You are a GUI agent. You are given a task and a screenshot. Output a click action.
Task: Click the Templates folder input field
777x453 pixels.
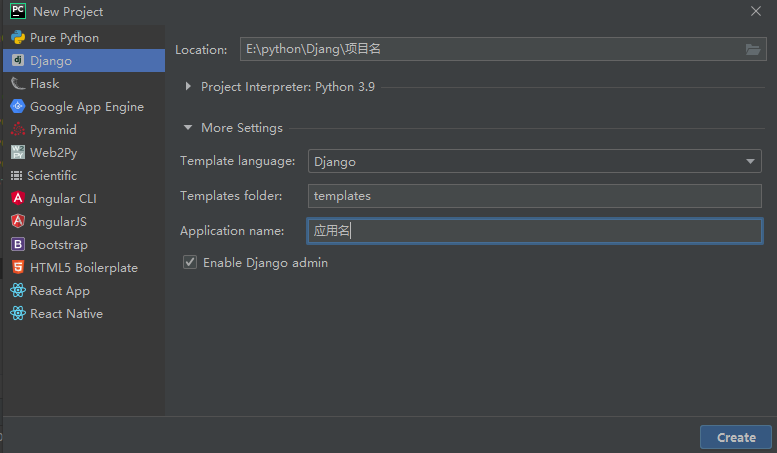[x=534, y=196]
